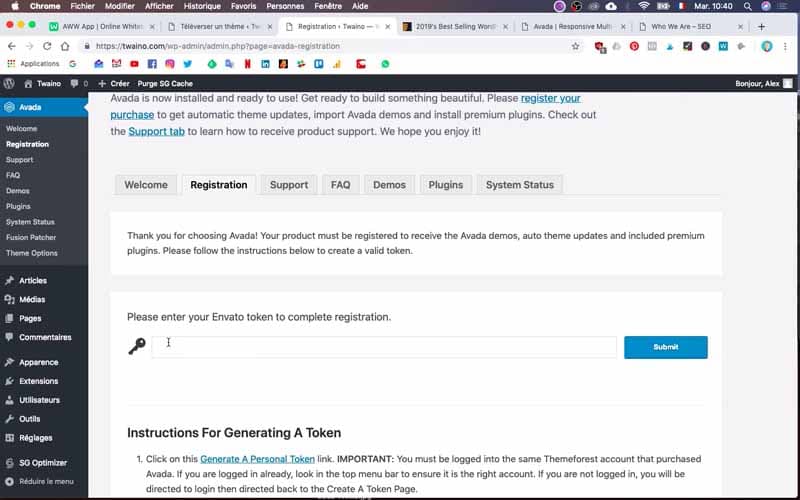
Task: Open the YouTube bookmark icon
Action: tap(134, 64)
